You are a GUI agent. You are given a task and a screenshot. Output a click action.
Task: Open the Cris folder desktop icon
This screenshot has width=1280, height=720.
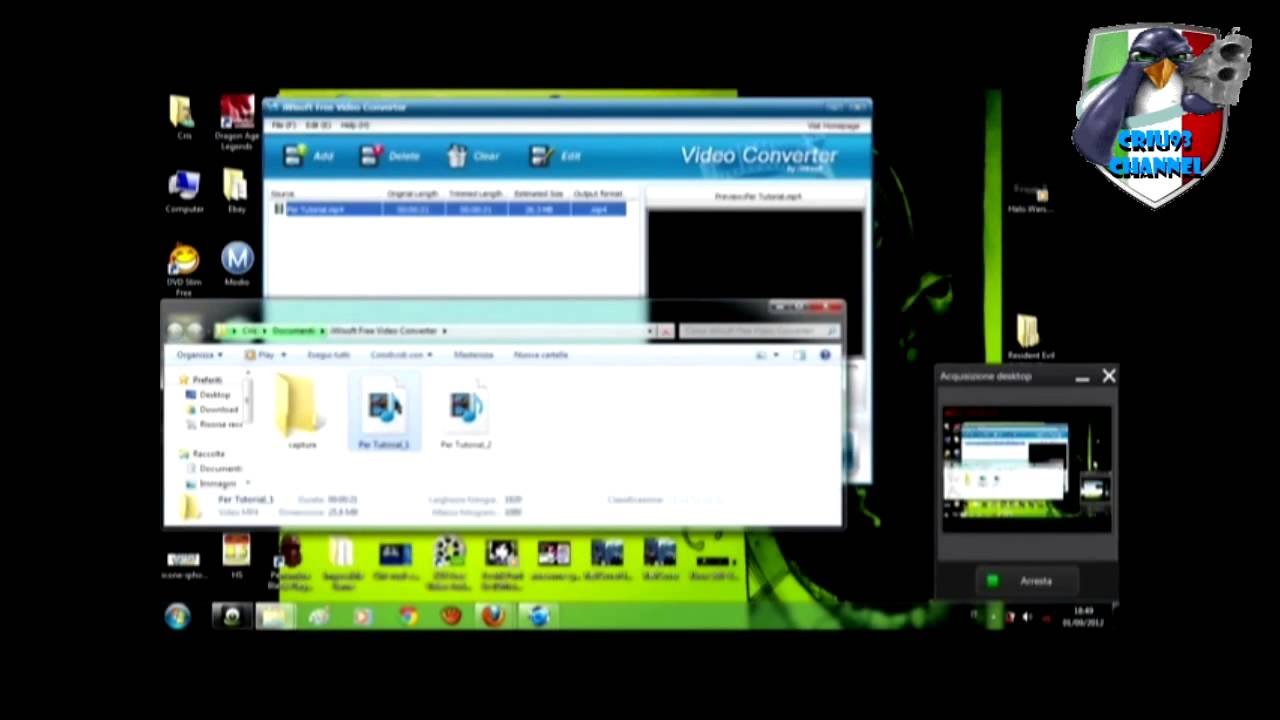coord(183,118)
